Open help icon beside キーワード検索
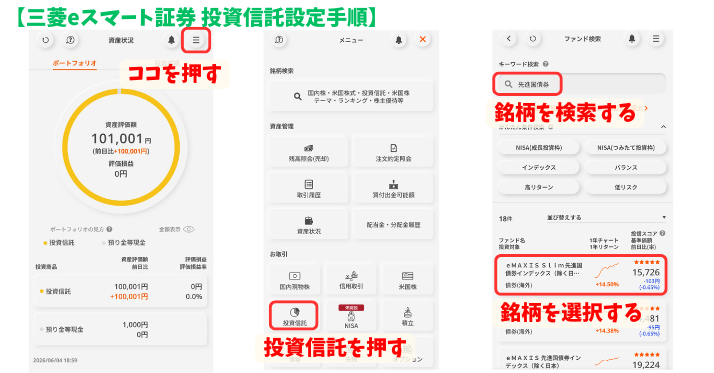The height and width of the screenshot is (373, 714). click(x=546, y=64)
